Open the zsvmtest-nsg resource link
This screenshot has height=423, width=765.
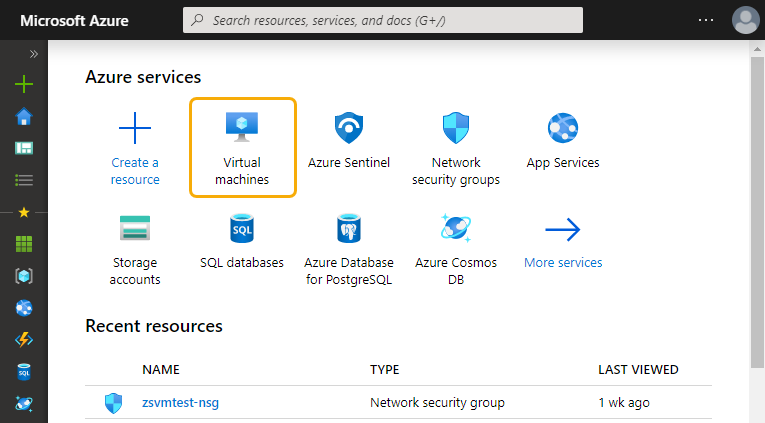[x=180, y=403]
